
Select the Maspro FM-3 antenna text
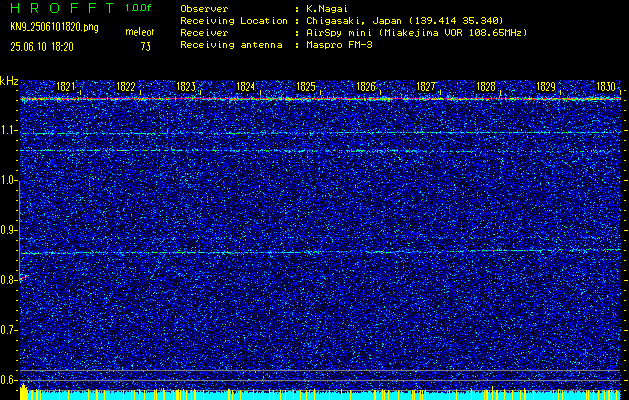click(x=341, y=45)
